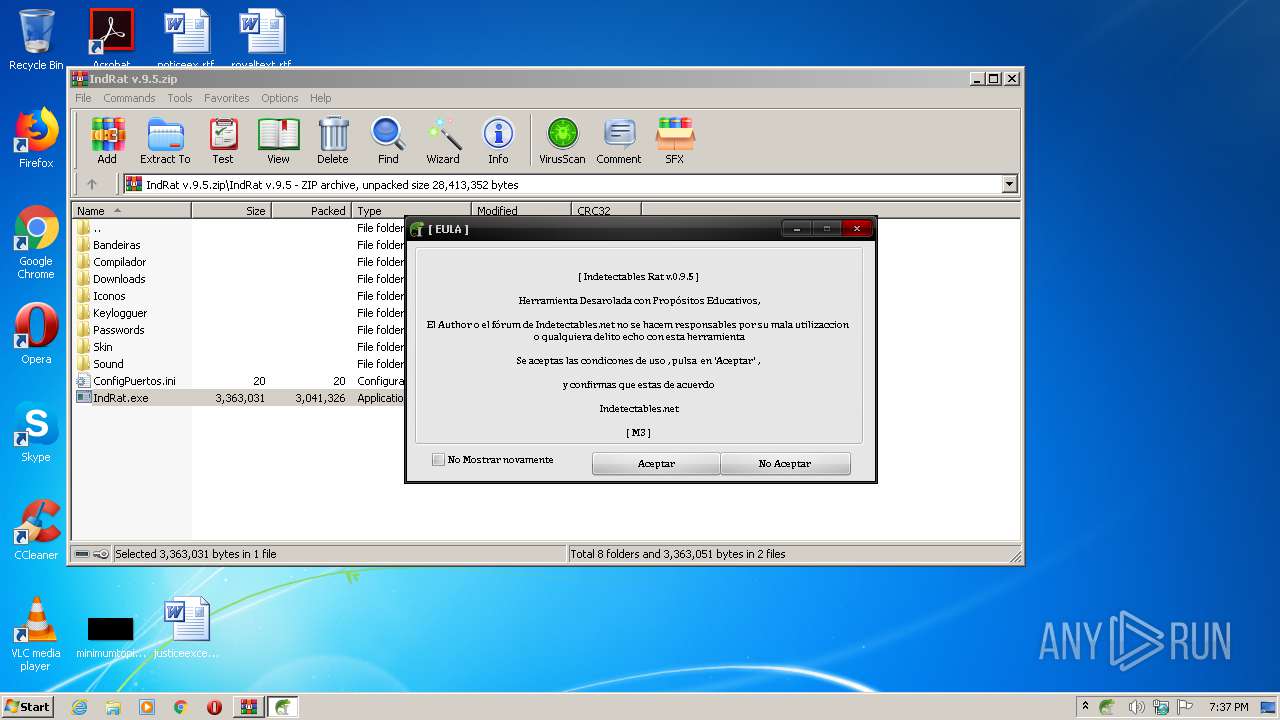1280x720 pixels.
Task: Expand the archive path dropdown
Action: click(1009, 184)
